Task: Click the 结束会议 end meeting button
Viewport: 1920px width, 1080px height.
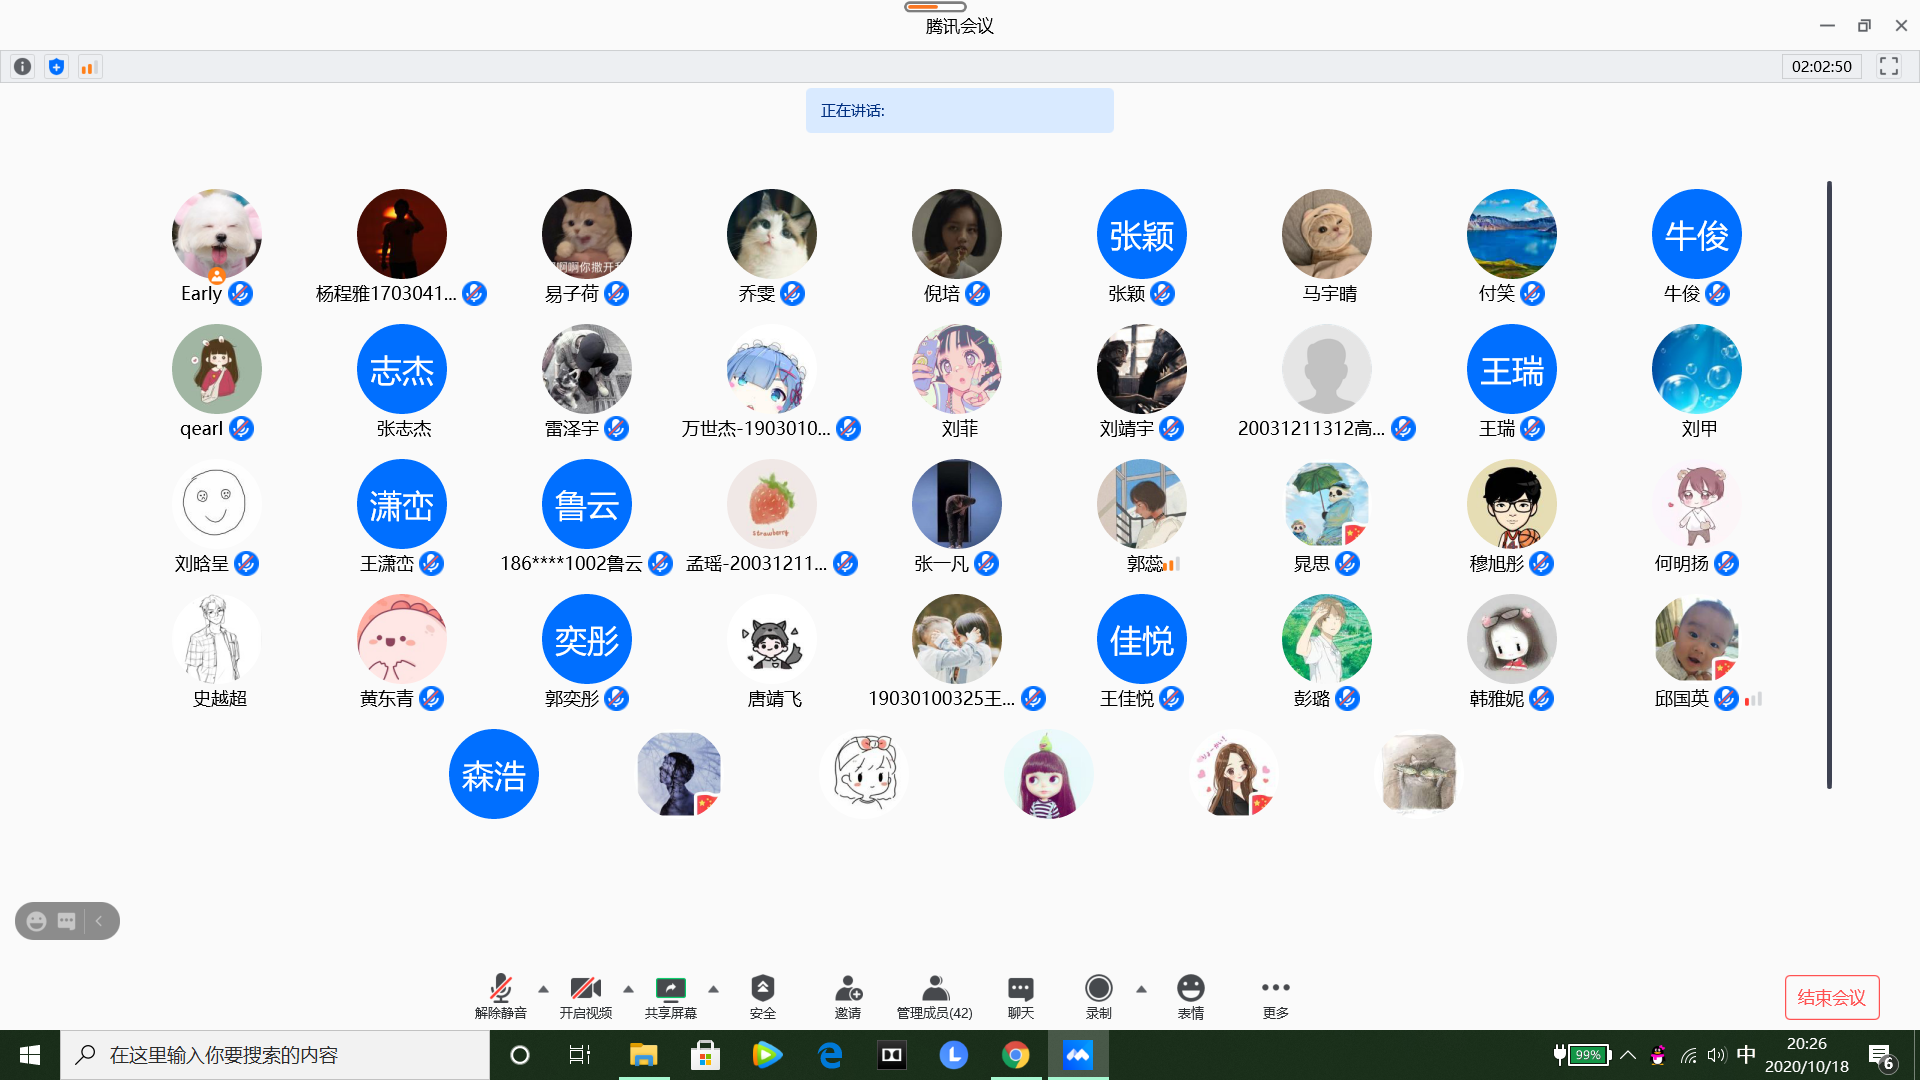Action: (x=1831, y=997)
